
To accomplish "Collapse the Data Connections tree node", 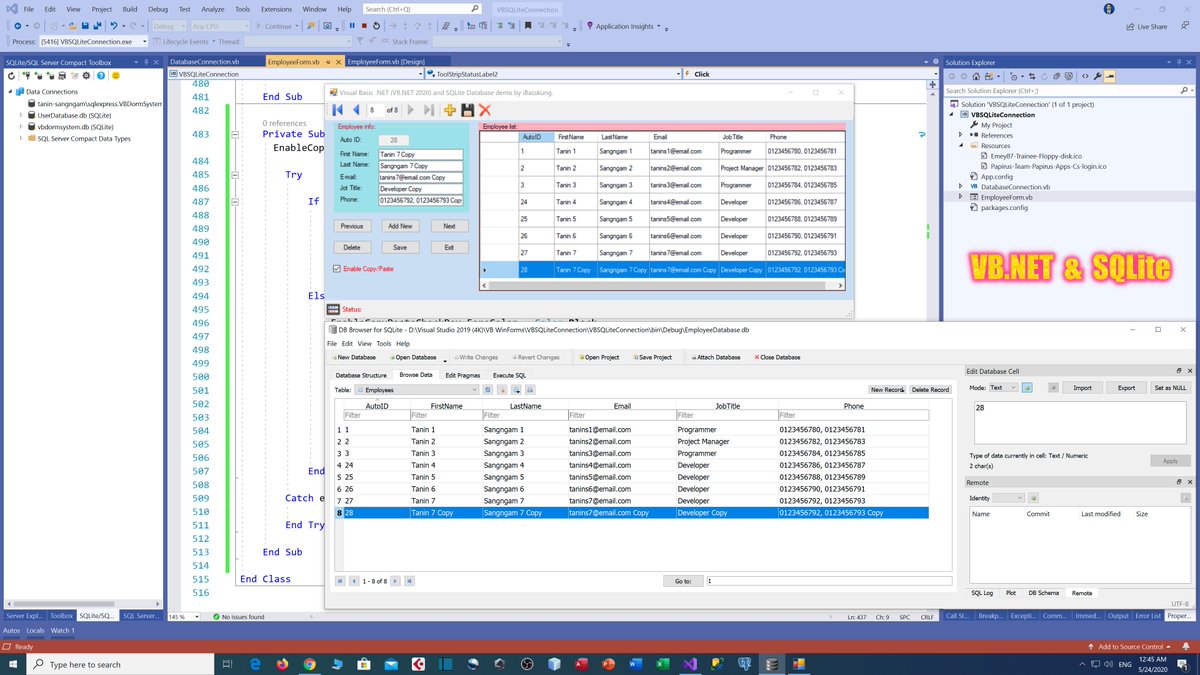I will pyautogui.click(x=10, y=91).
